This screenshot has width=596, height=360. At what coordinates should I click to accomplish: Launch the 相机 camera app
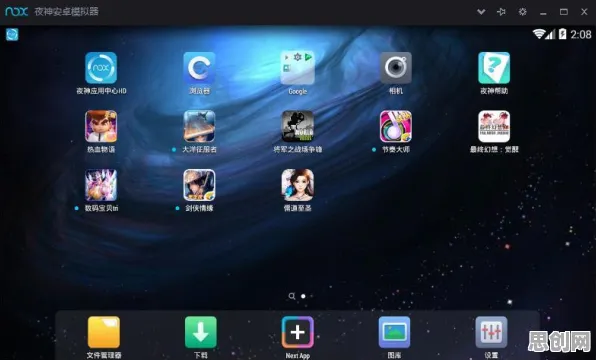click(396, 68)
